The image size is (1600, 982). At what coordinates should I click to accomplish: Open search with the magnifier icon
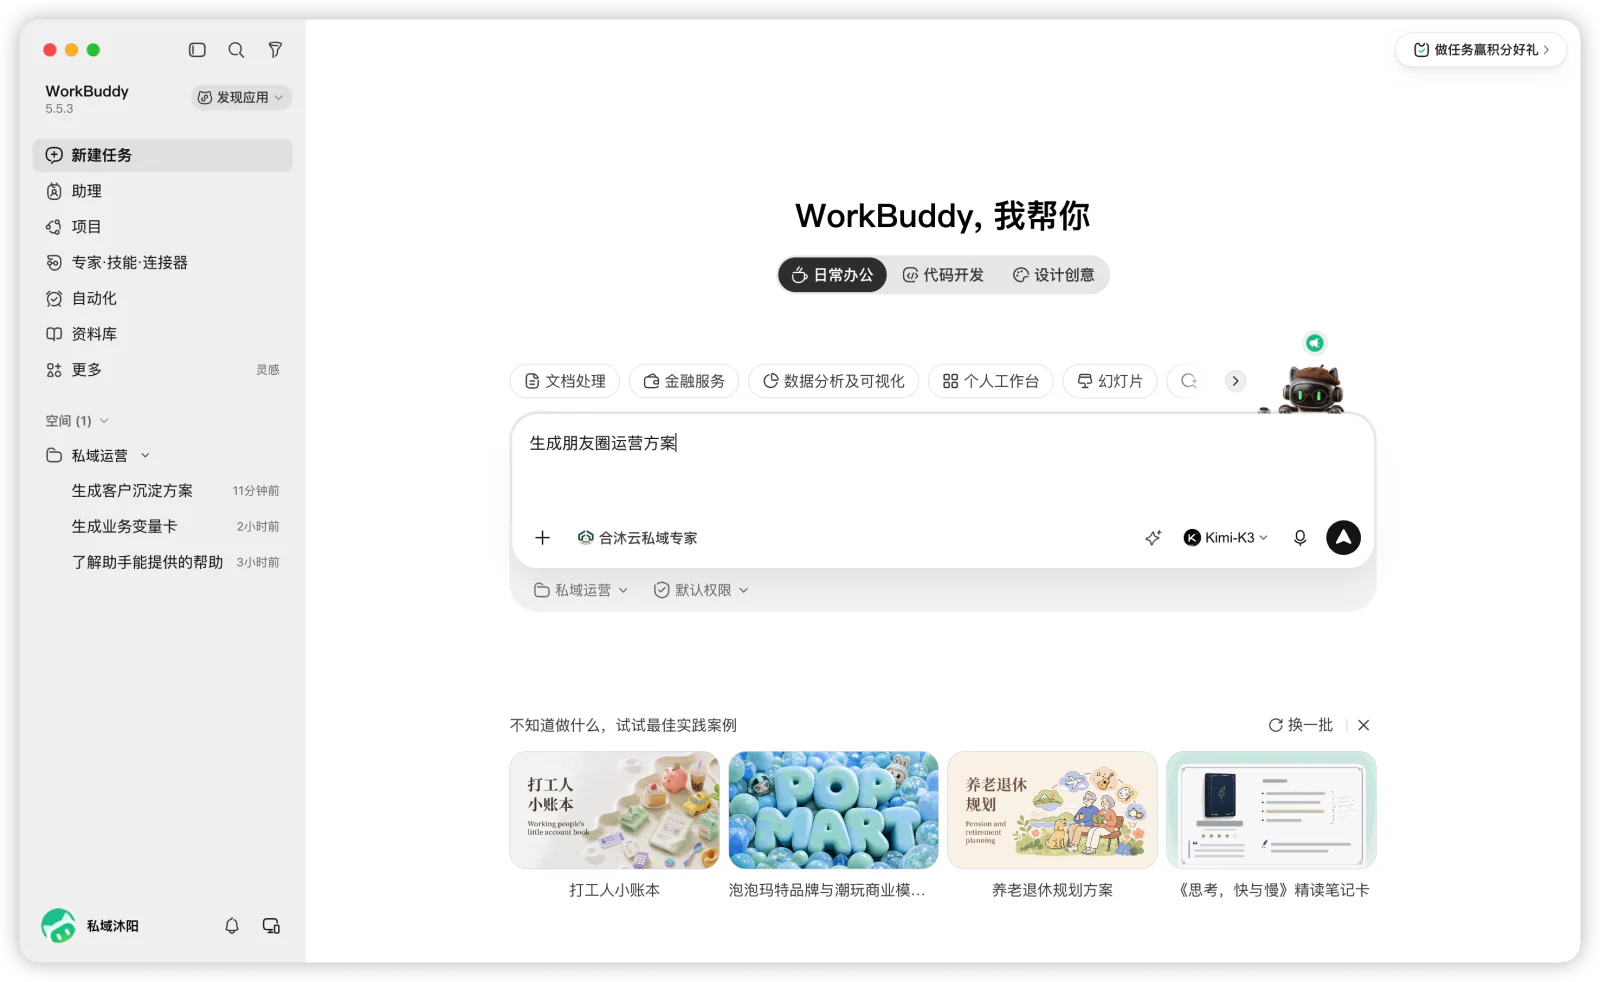[x=236, y=50]
